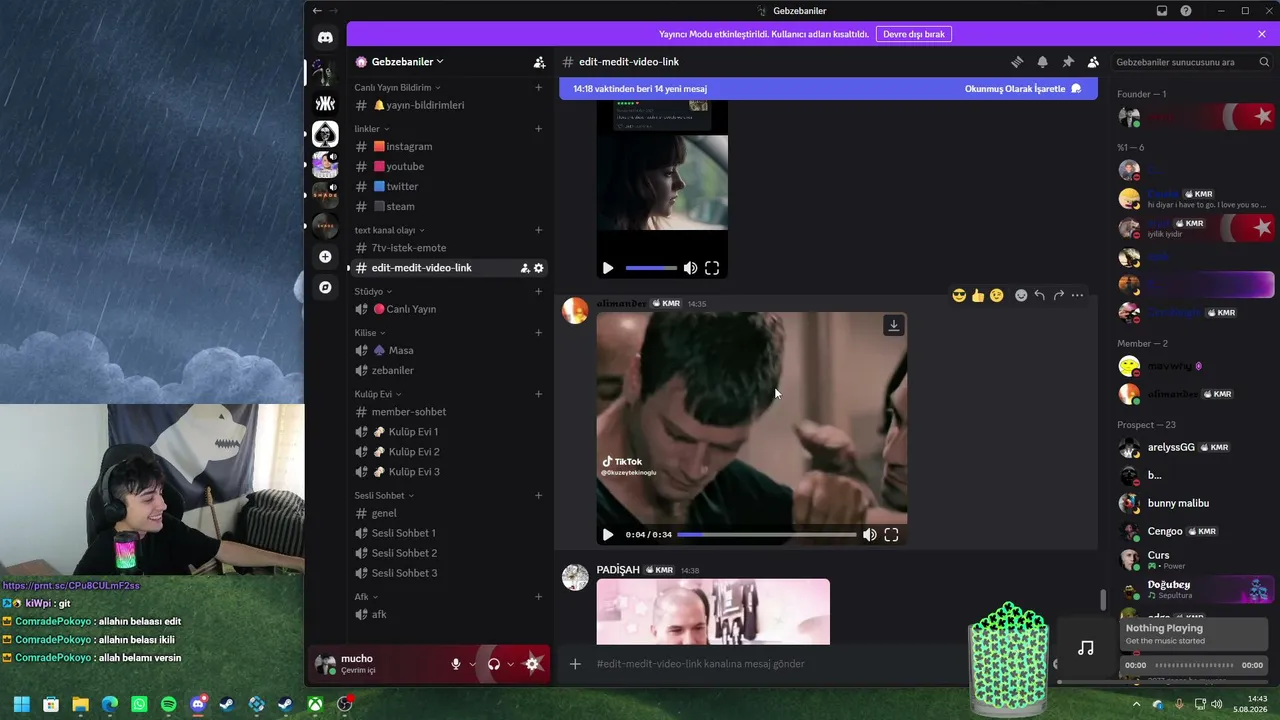Open Discord direct messages home icon

[x=325, y=38]
